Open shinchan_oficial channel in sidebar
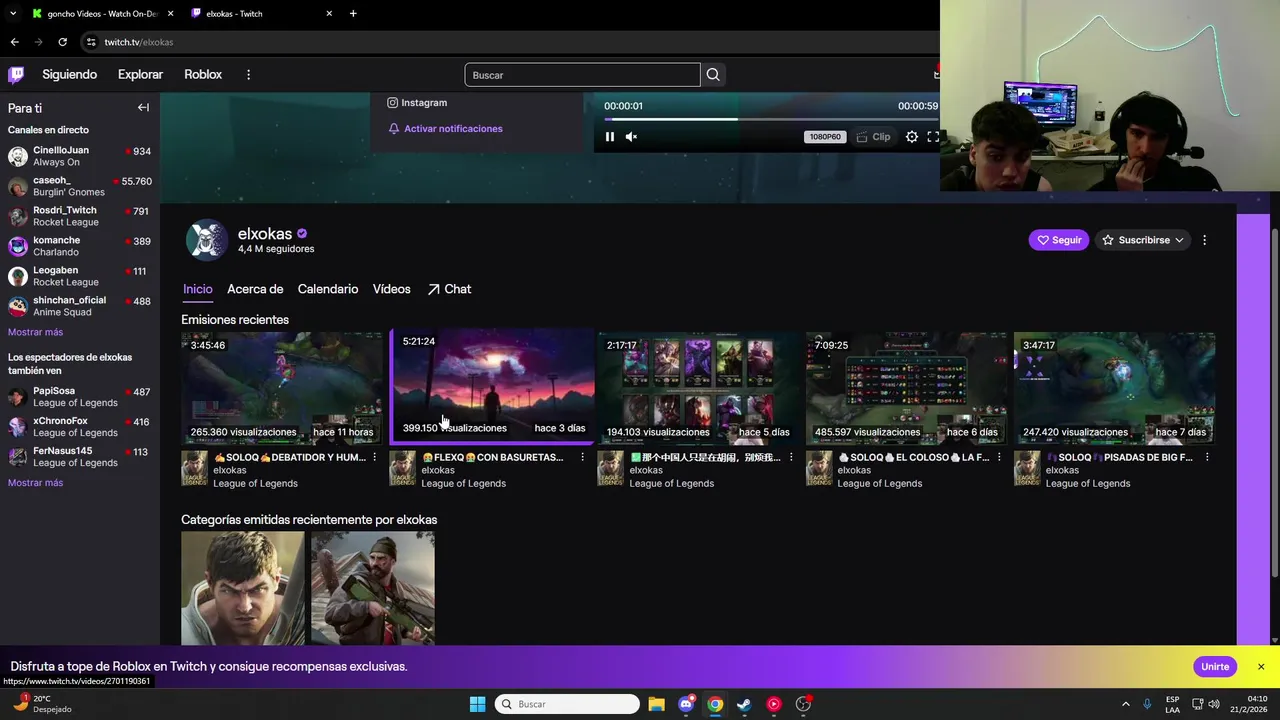 [80, 306]
